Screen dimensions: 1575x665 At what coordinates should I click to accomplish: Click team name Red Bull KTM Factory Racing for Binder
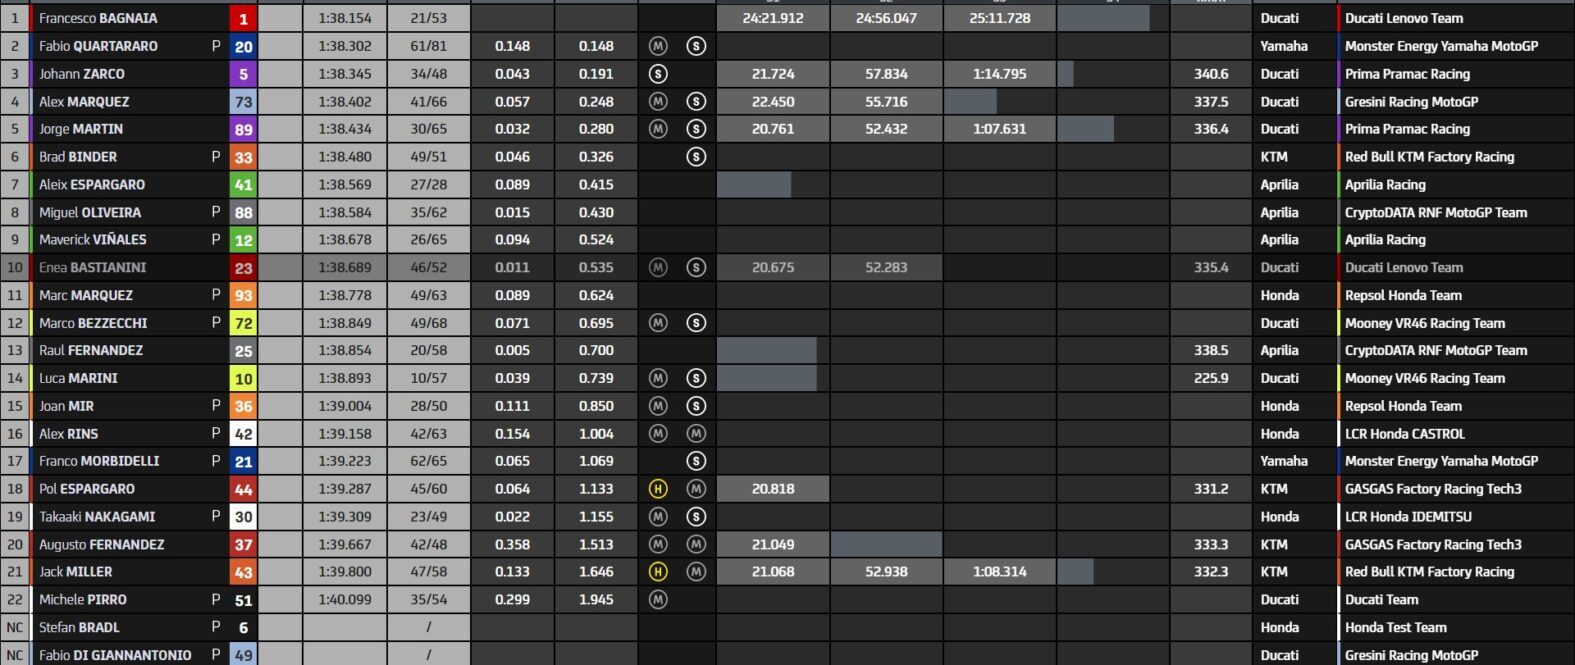point(1430,157)
